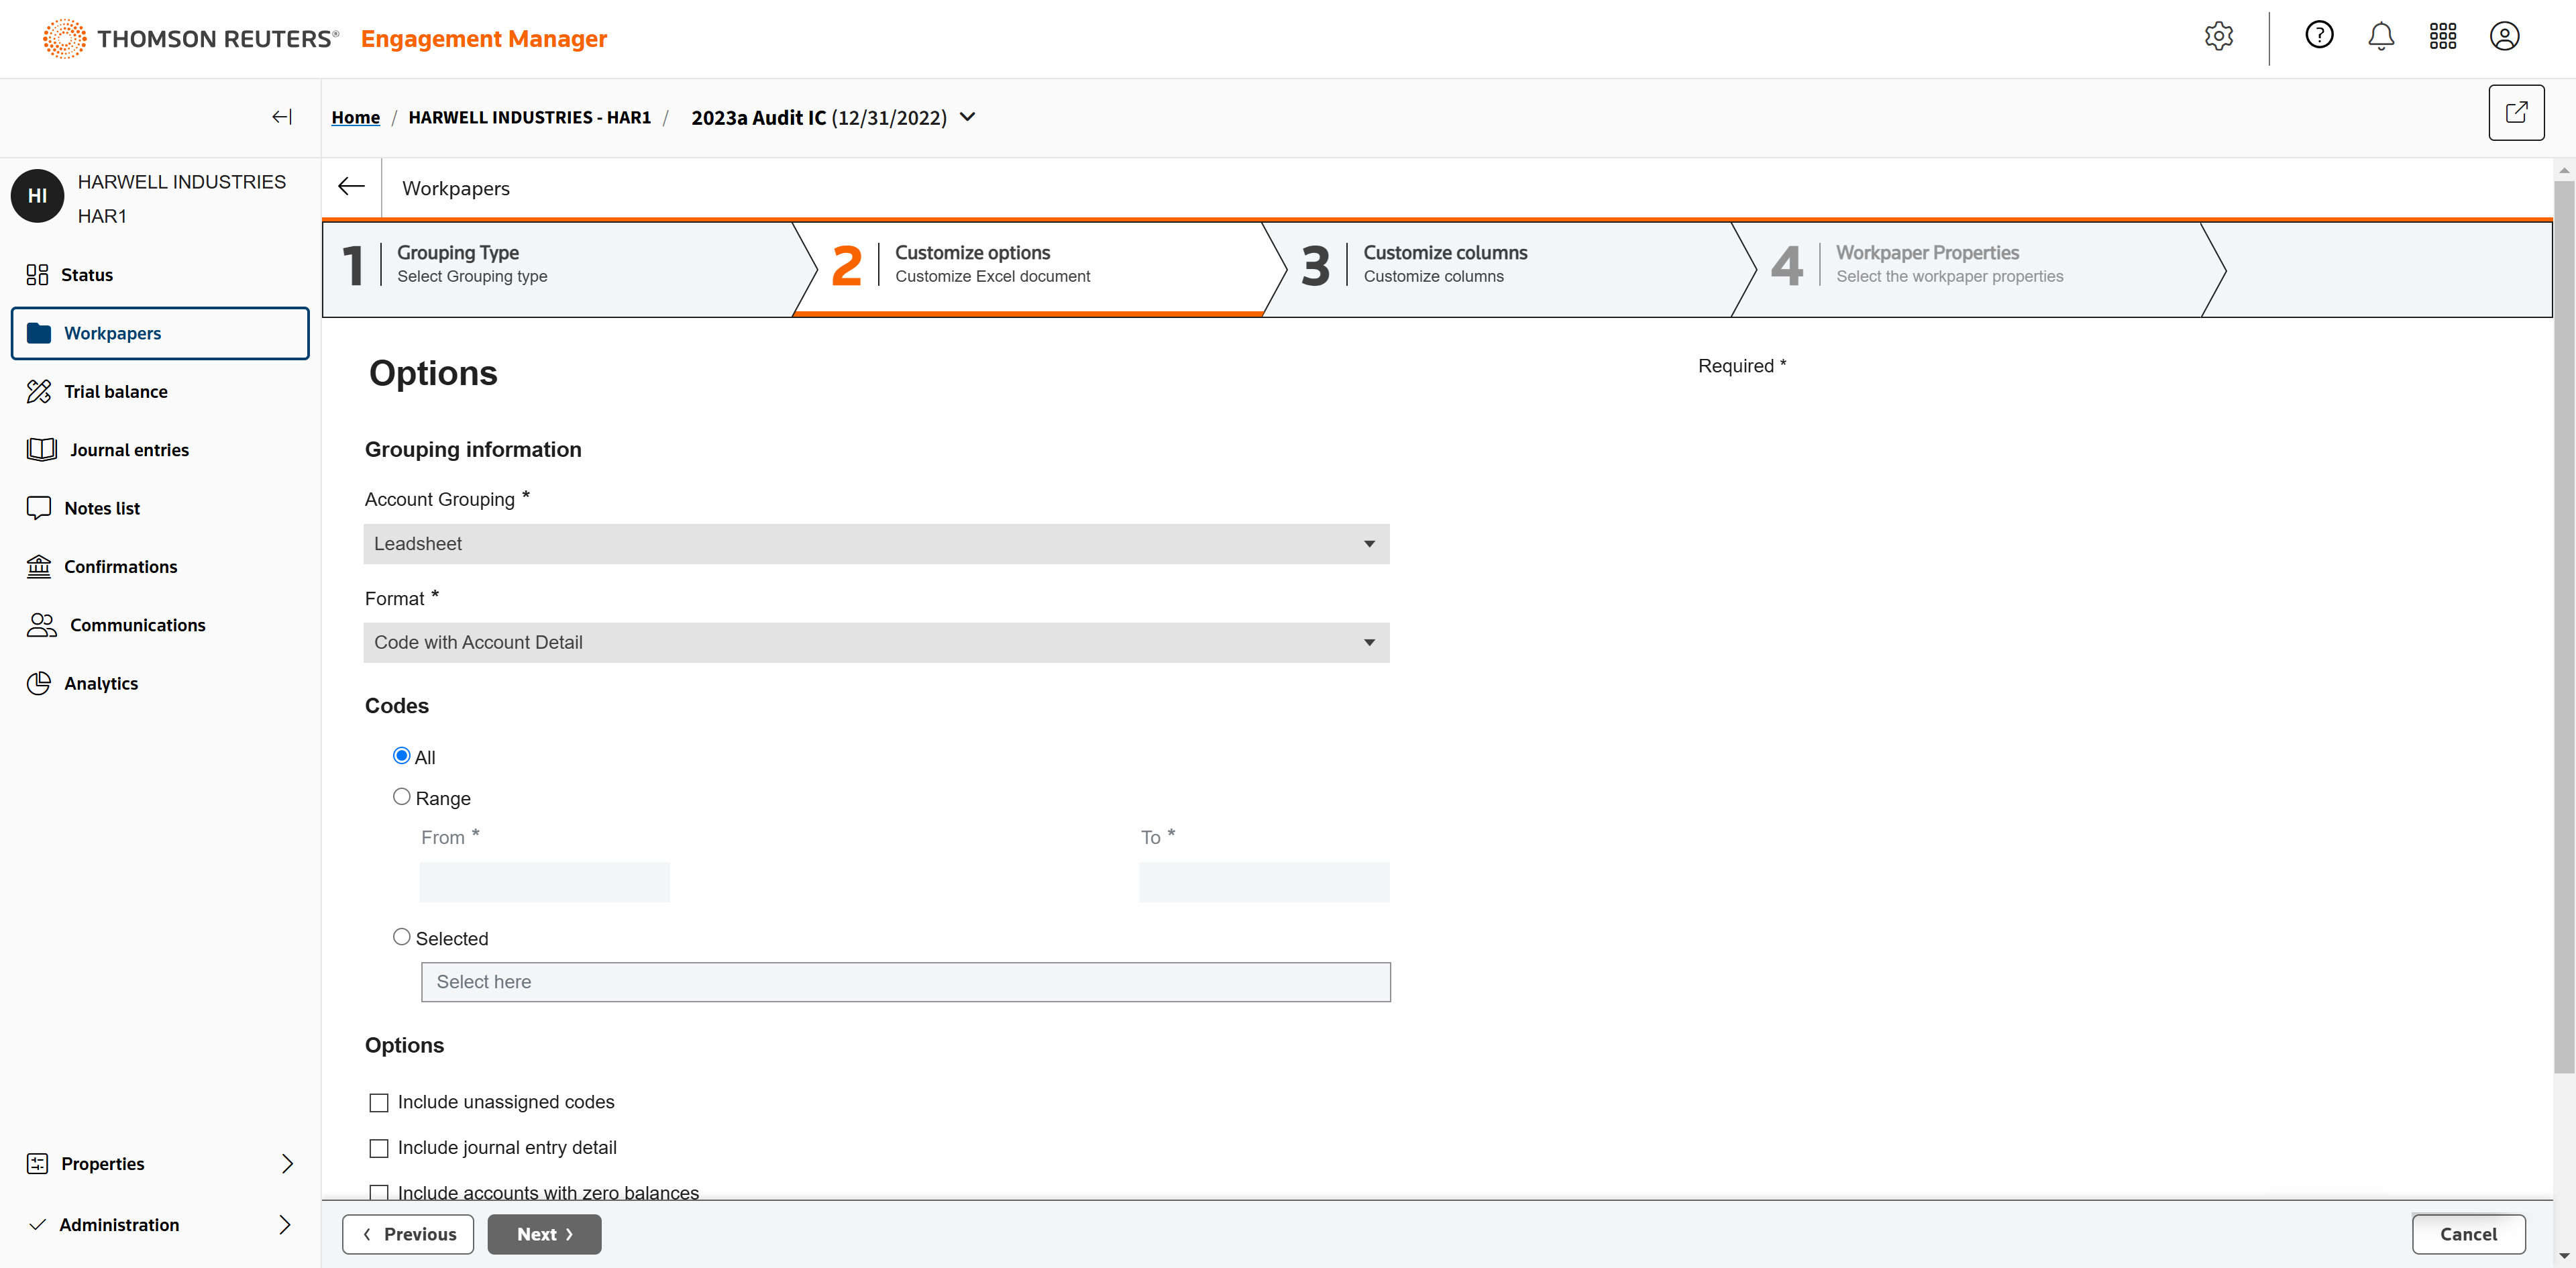Go to Trial balance in sidebar
Screen dimensions: 2576x1268
coord(115,392)
